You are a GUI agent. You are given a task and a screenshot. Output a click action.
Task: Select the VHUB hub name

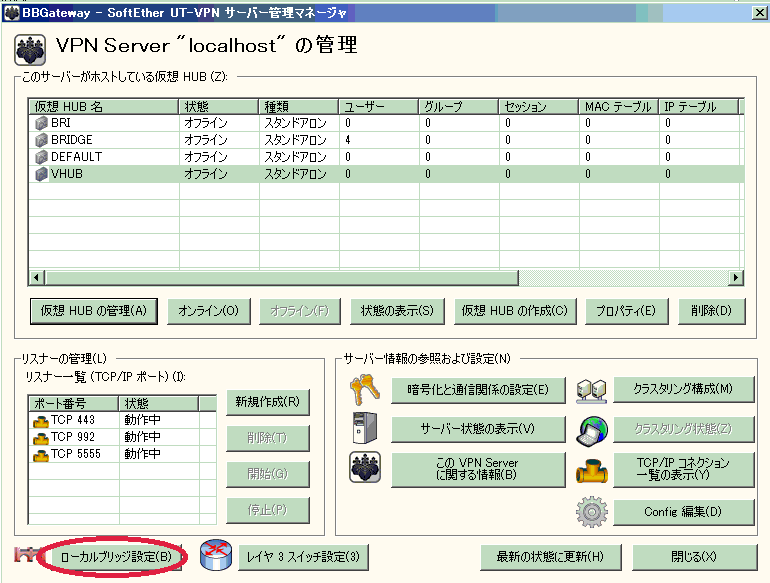coord(67,174)
